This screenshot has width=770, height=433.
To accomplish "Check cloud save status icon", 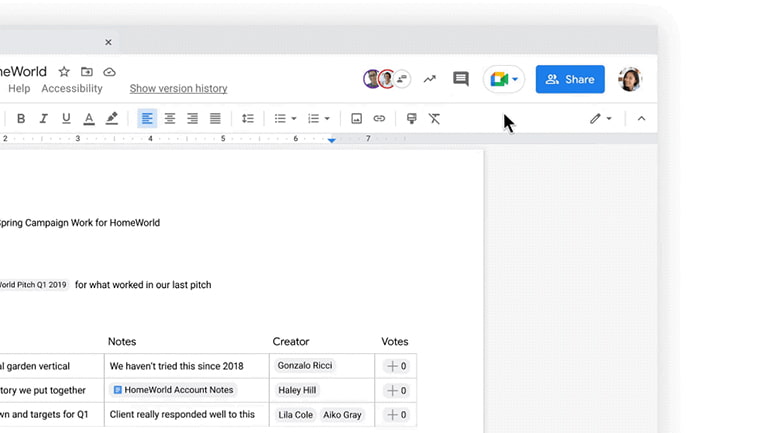I will click(110, 72).
